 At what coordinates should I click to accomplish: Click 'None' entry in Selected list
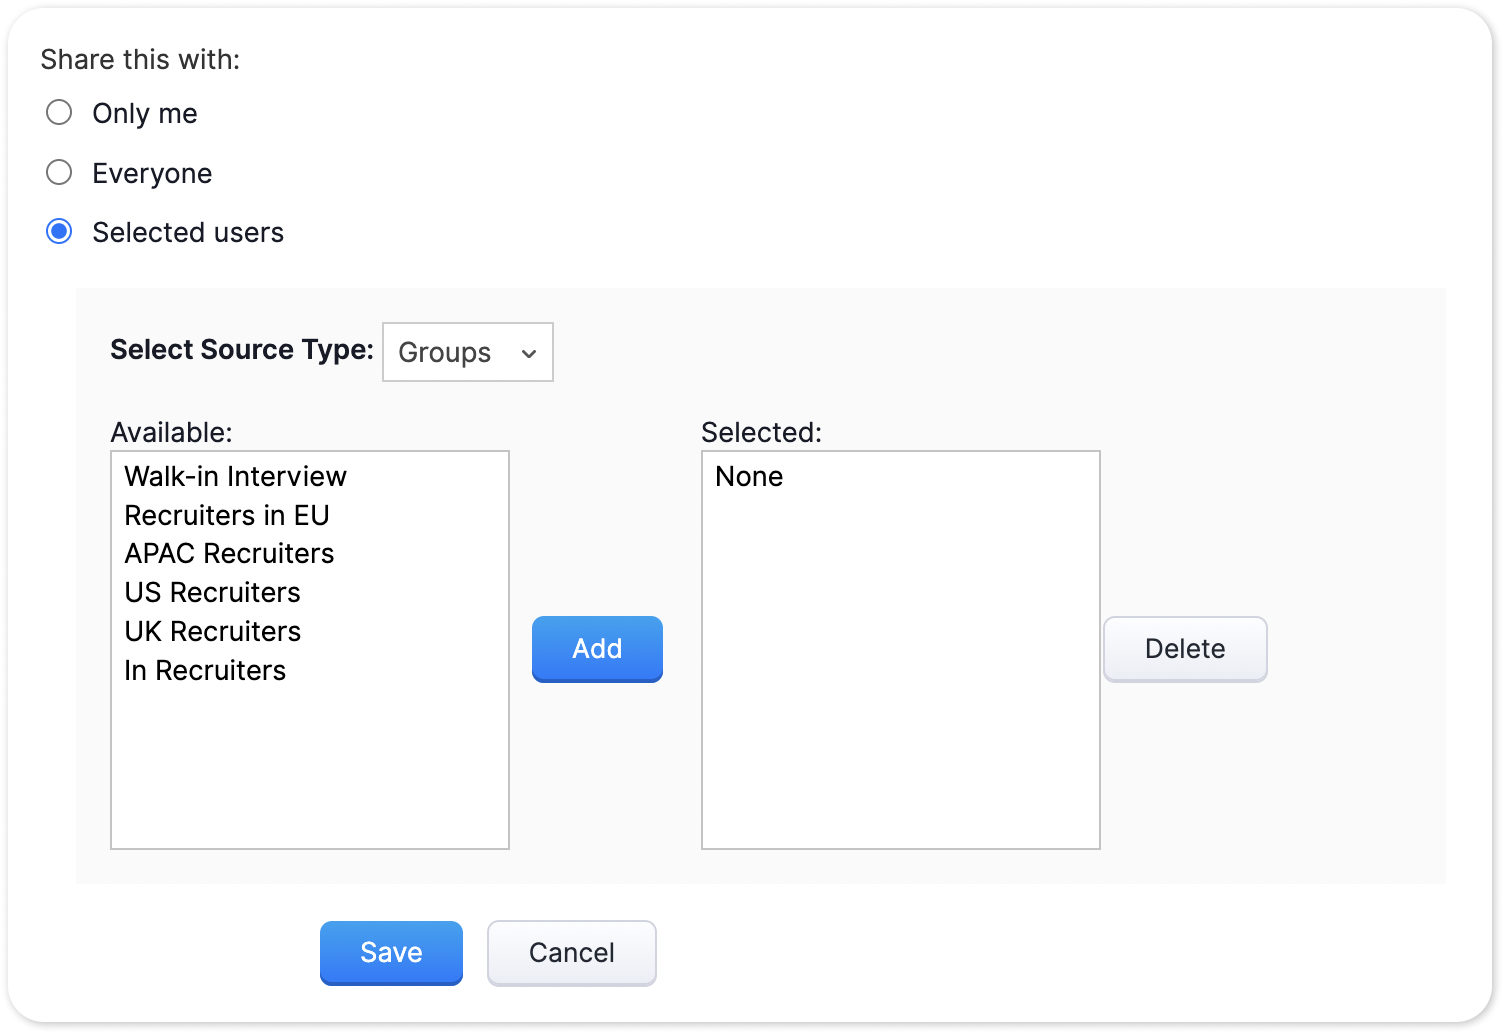tap(749, 476)
